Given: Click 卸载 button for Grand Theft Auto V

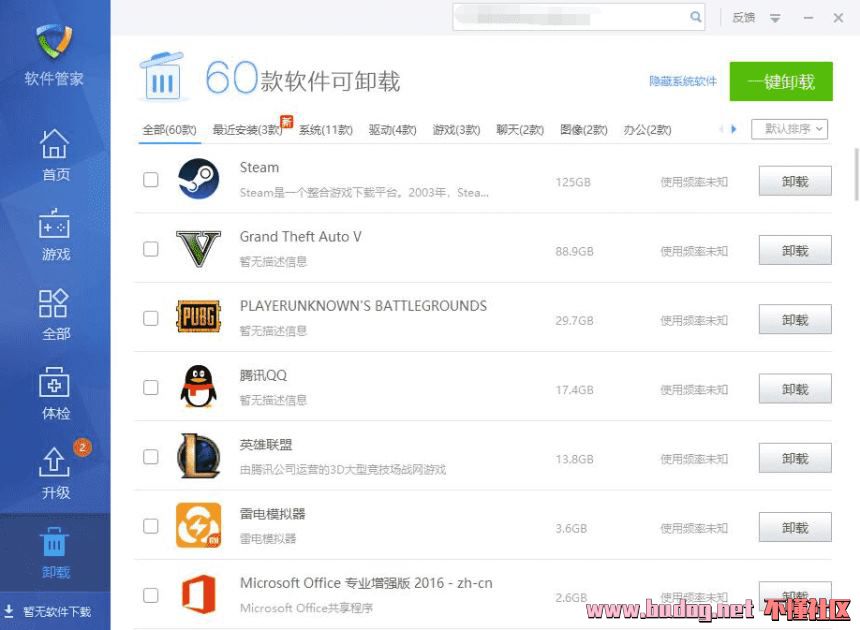Looking at the screenshot, I should [795, 250].
